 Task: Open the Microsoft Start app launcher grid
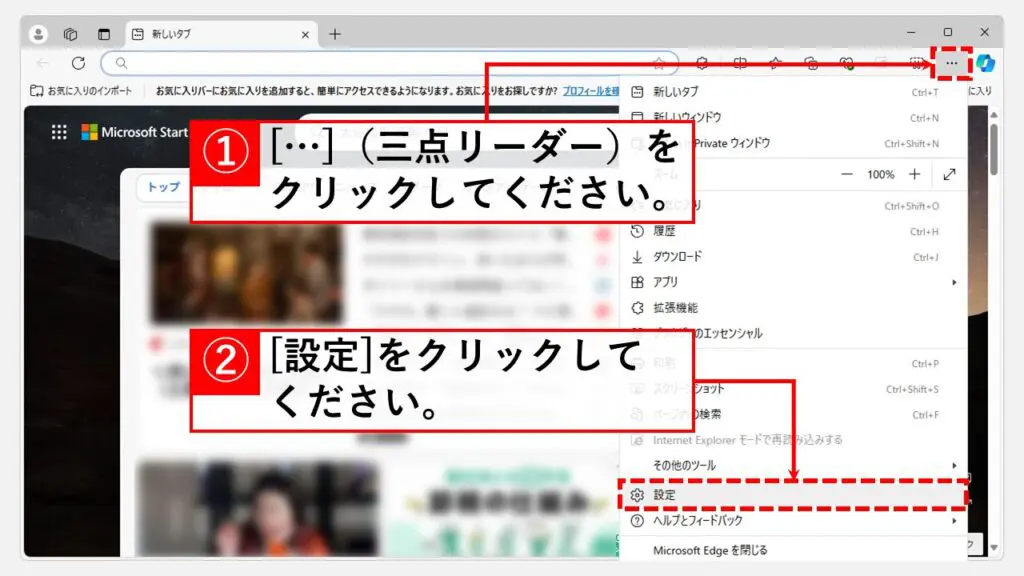(59, 132)
